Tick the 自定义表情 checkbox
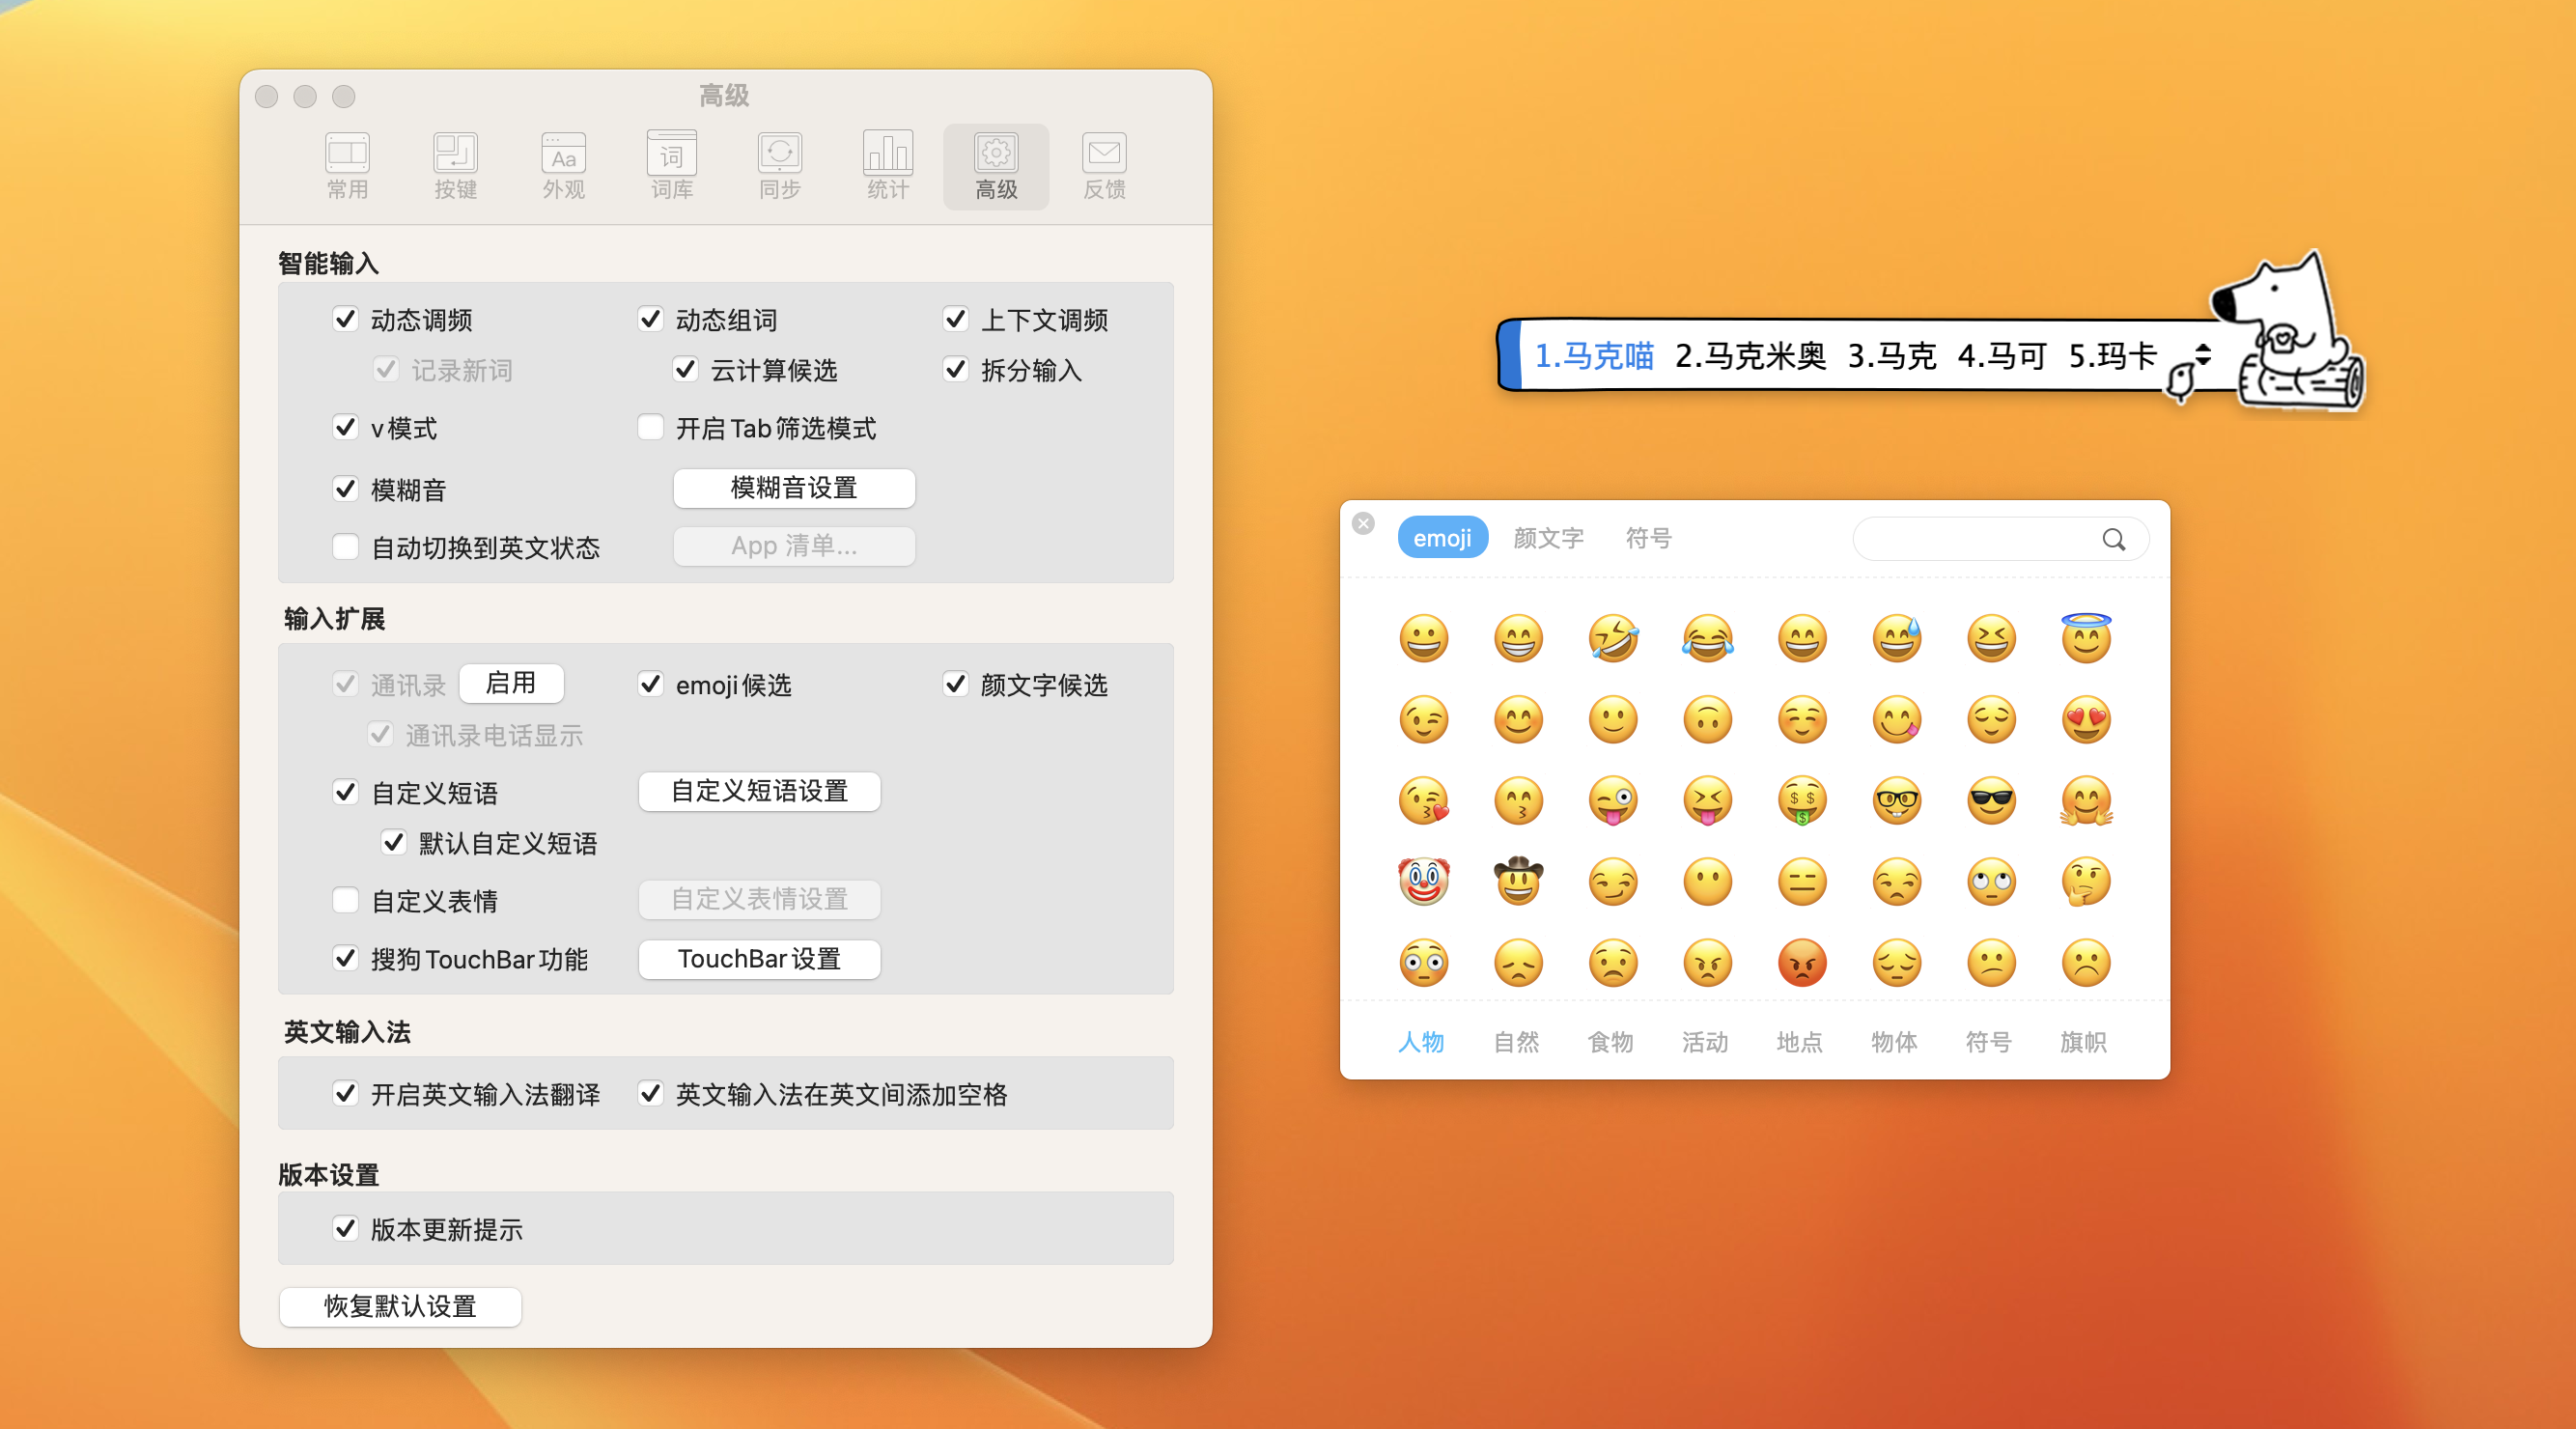 click(345, 900)
